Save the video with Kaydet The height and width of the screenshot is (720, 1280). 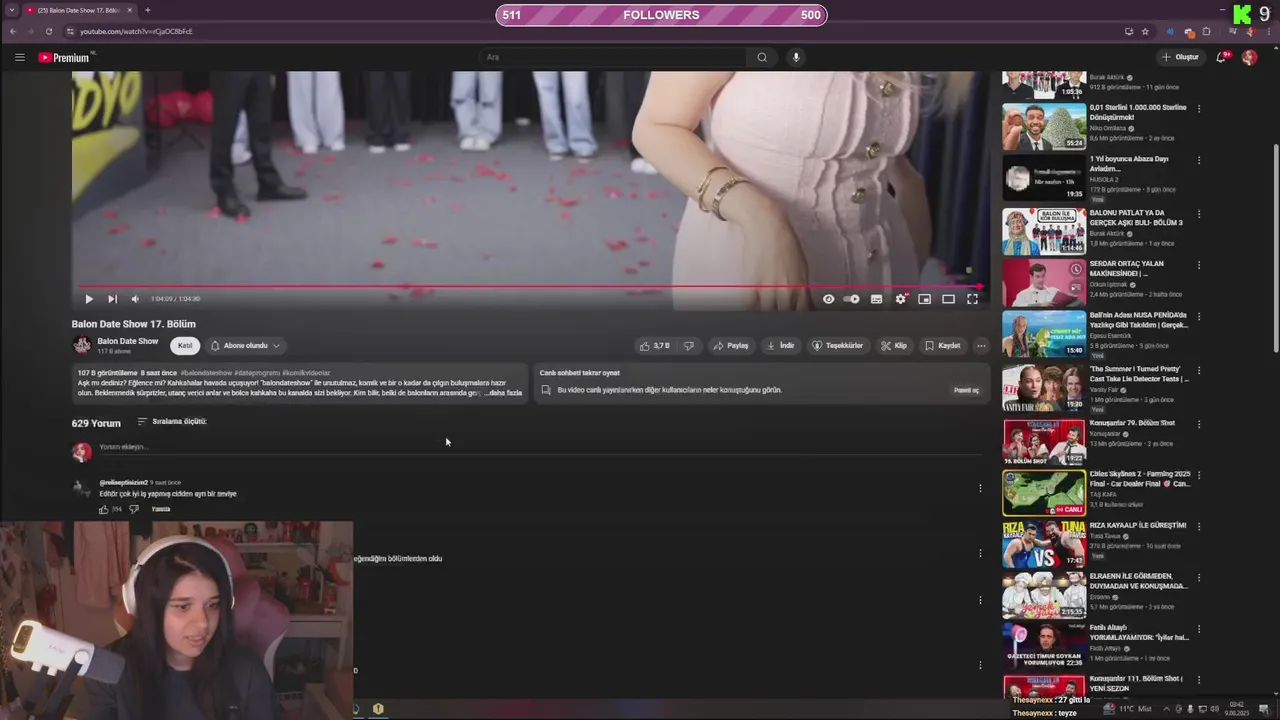(x=942, y=345)
